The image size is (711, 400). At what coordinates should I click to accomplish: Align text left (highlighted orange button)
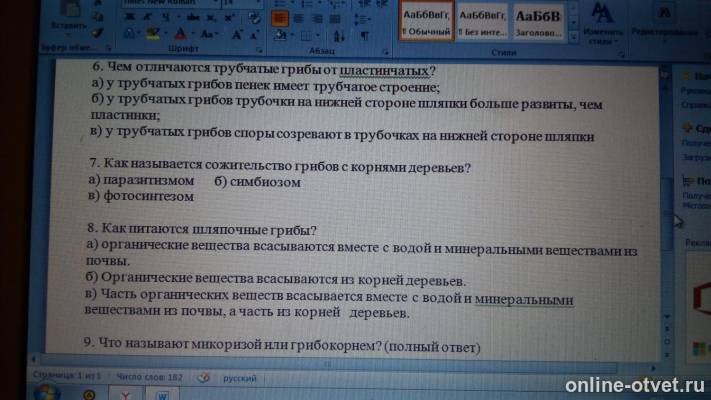[279, 18]
